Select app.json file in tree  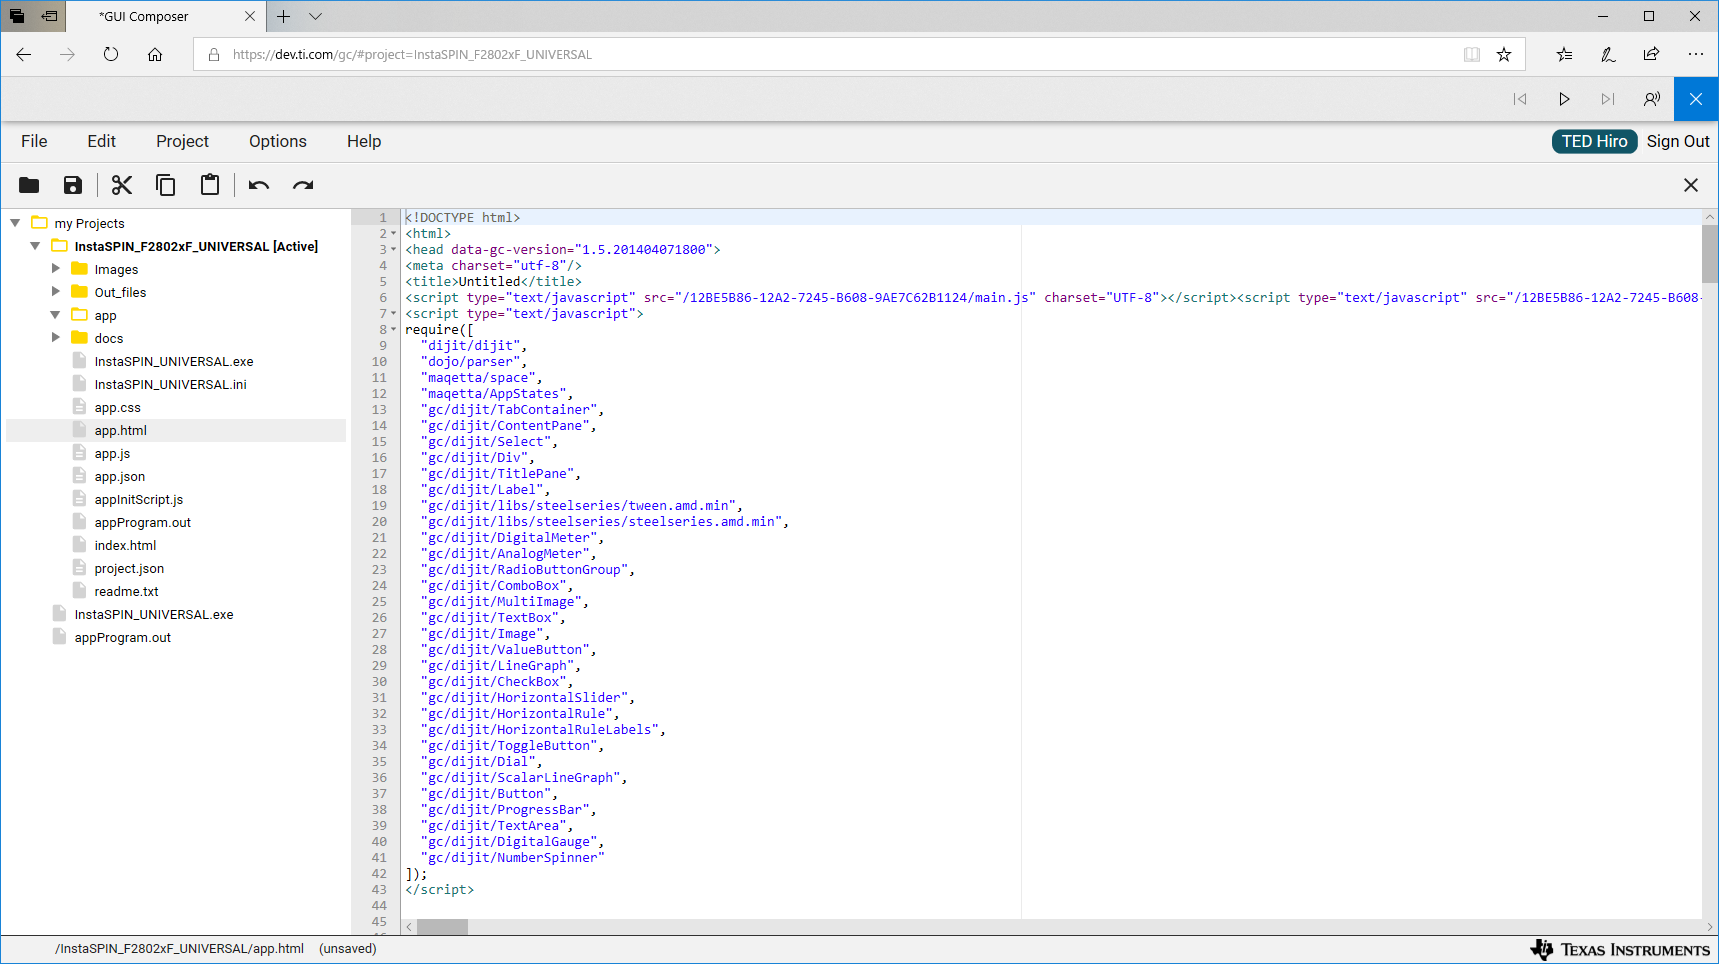[x=119, y=476]
